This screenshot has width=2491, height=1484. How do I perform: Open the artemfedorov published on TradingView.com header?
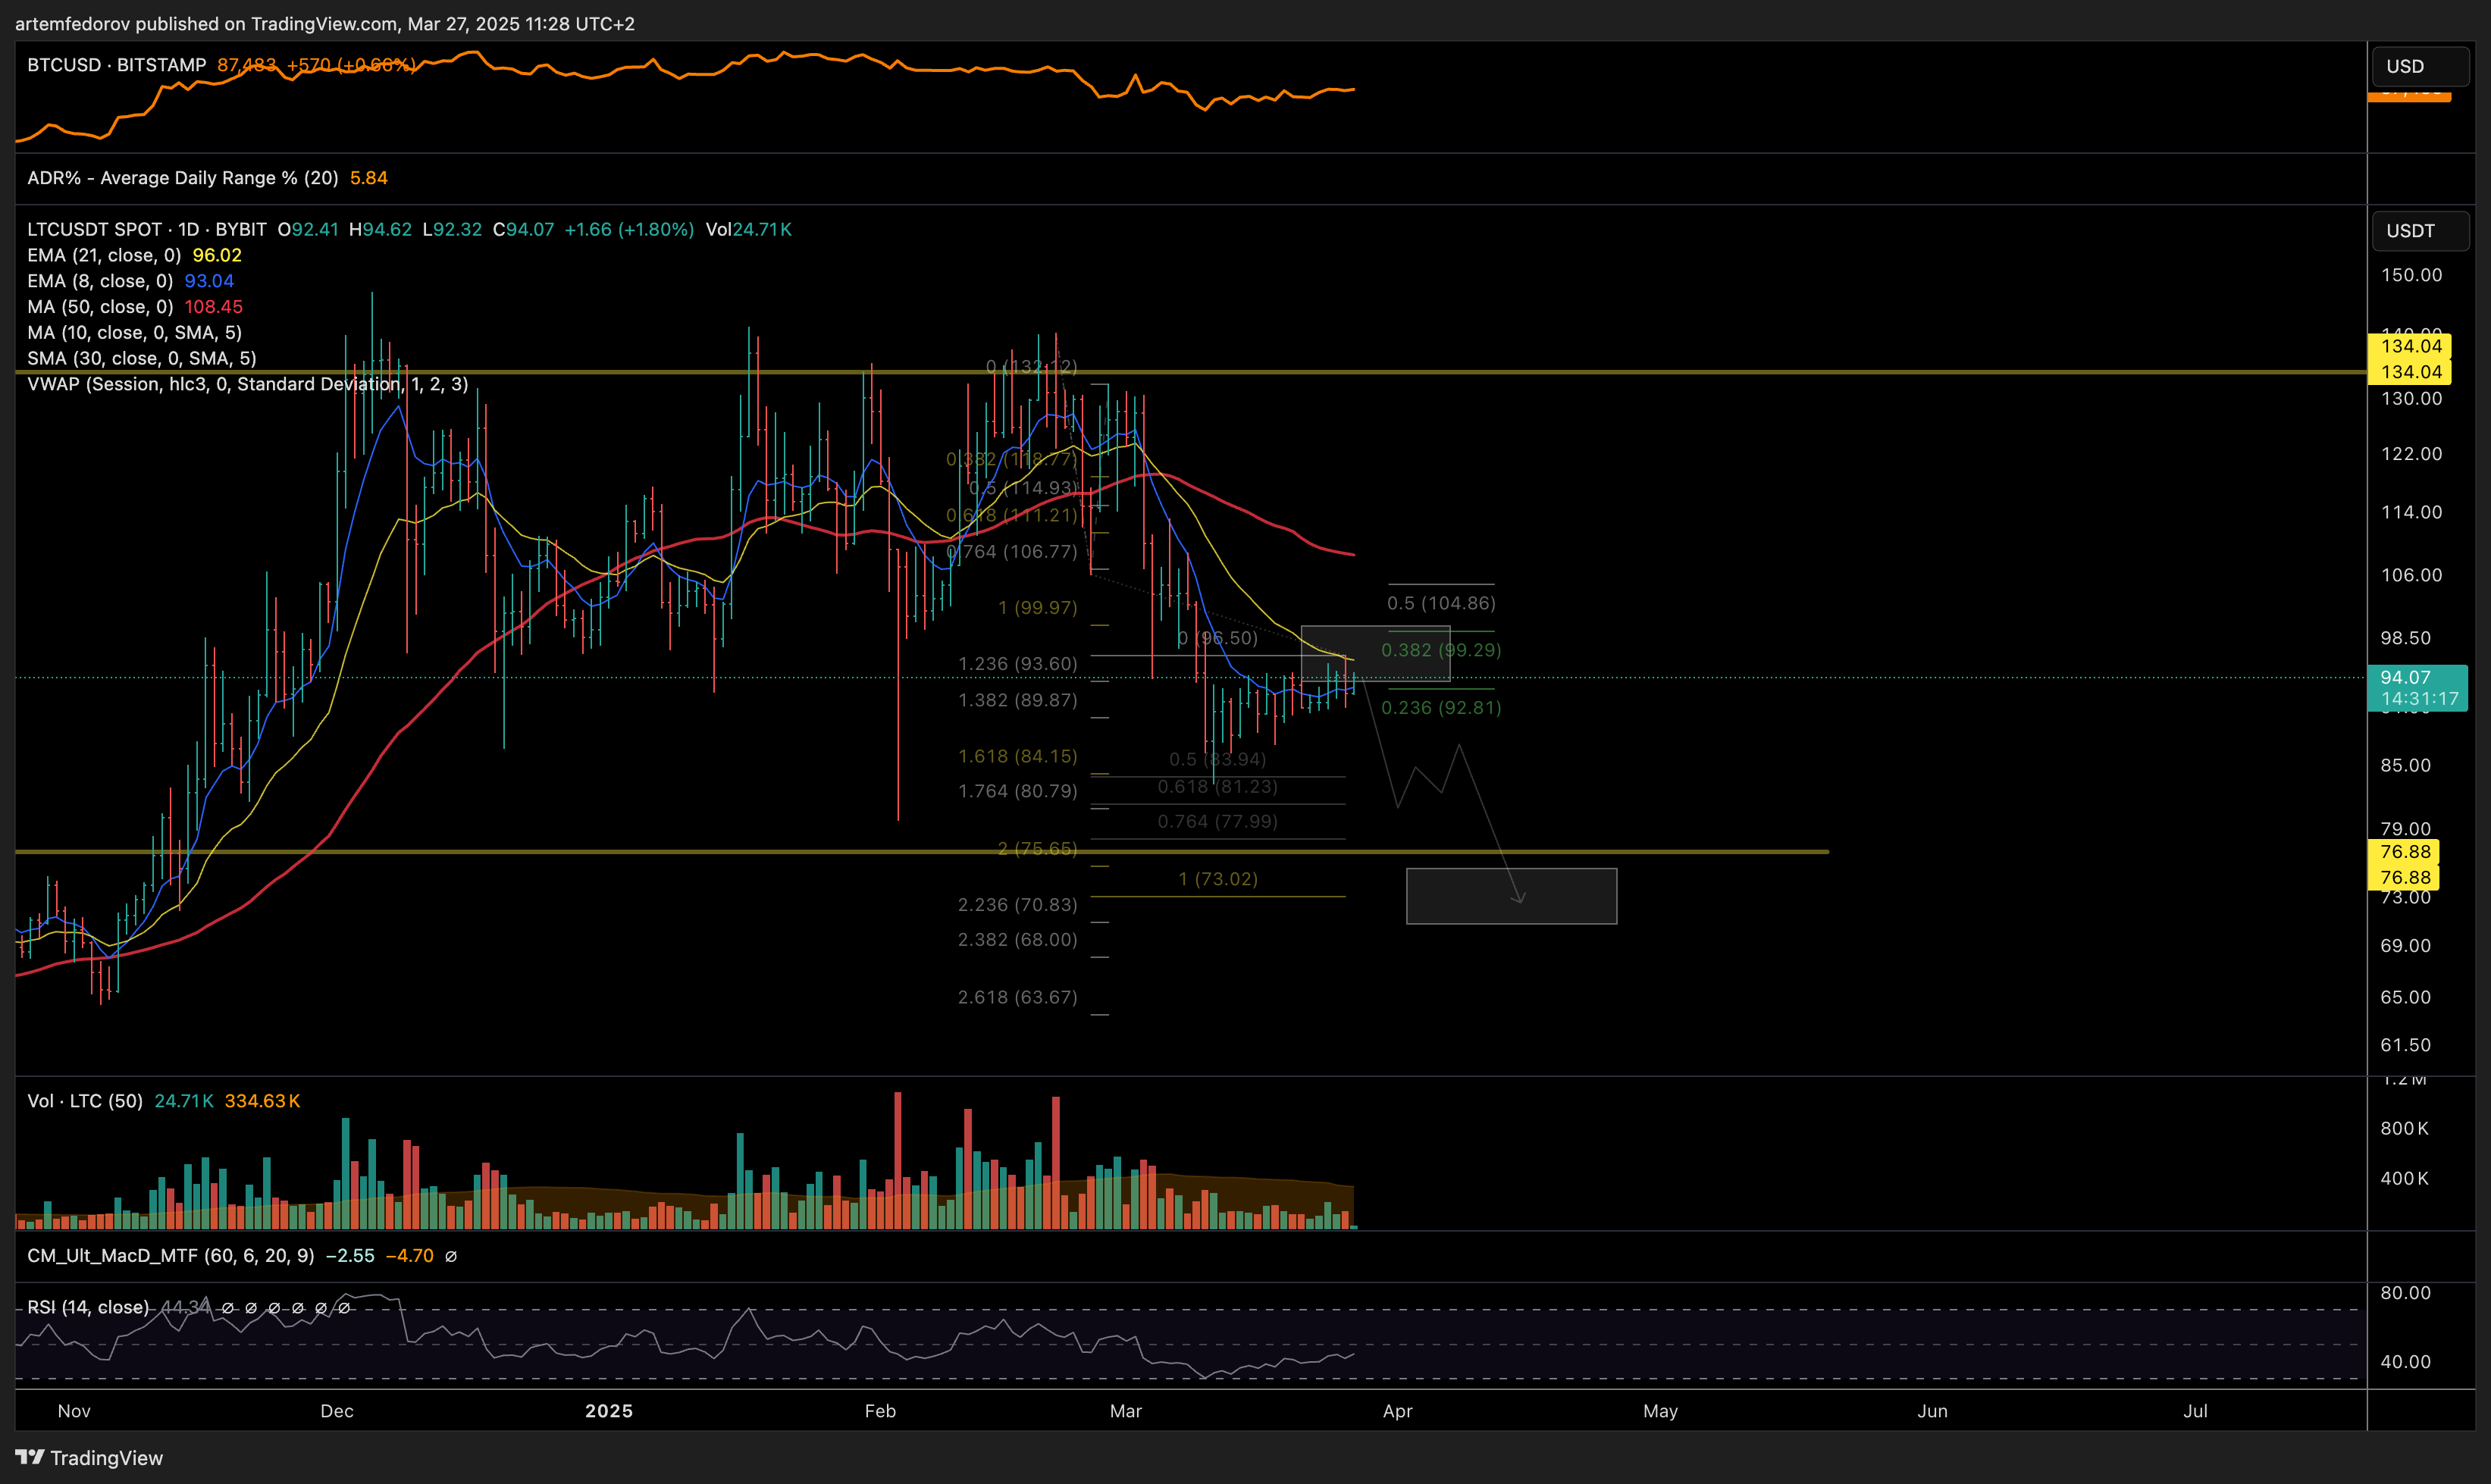click(325, 23)
